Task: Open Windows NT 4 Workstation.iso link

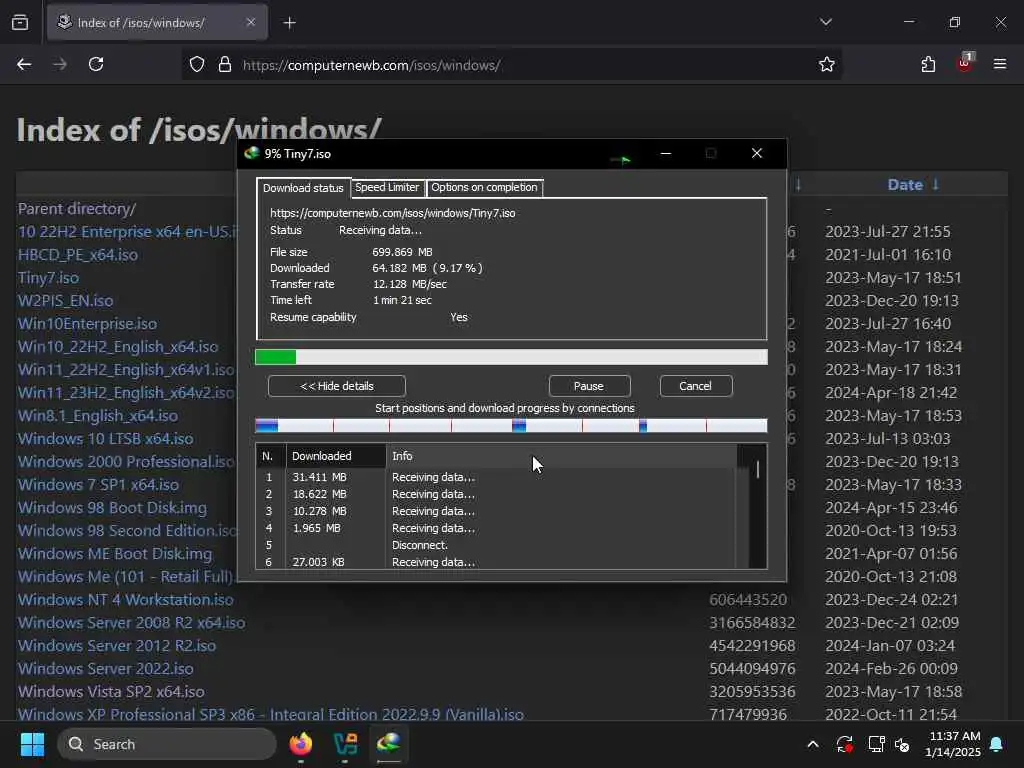Action: click(x=125, y=600)
